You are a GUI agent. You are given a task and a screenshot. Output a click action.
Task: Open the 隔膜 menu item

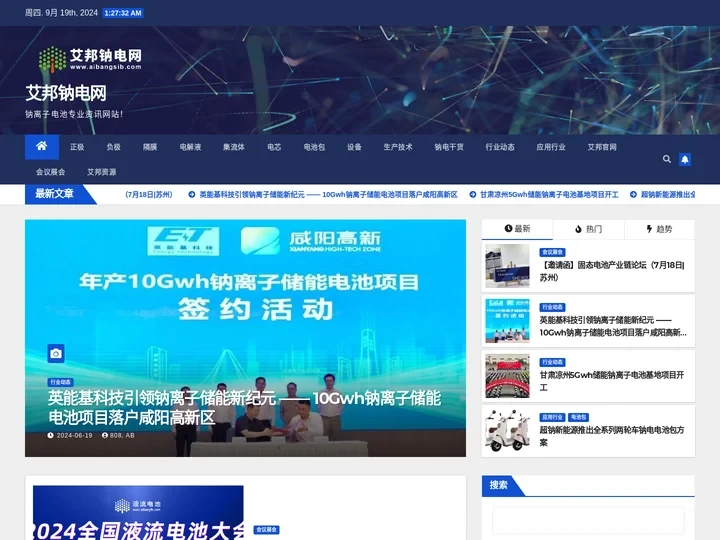150,147
